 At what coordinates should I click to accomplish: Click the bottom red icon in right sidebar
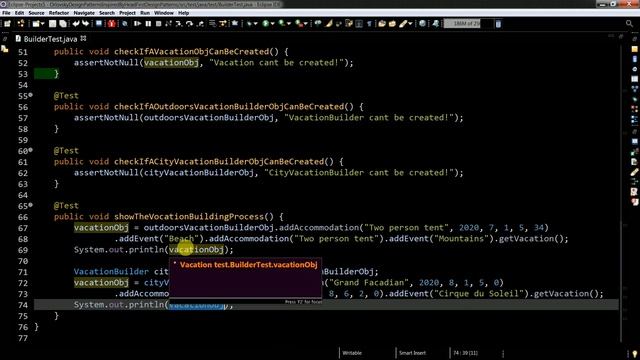(634, 202)
